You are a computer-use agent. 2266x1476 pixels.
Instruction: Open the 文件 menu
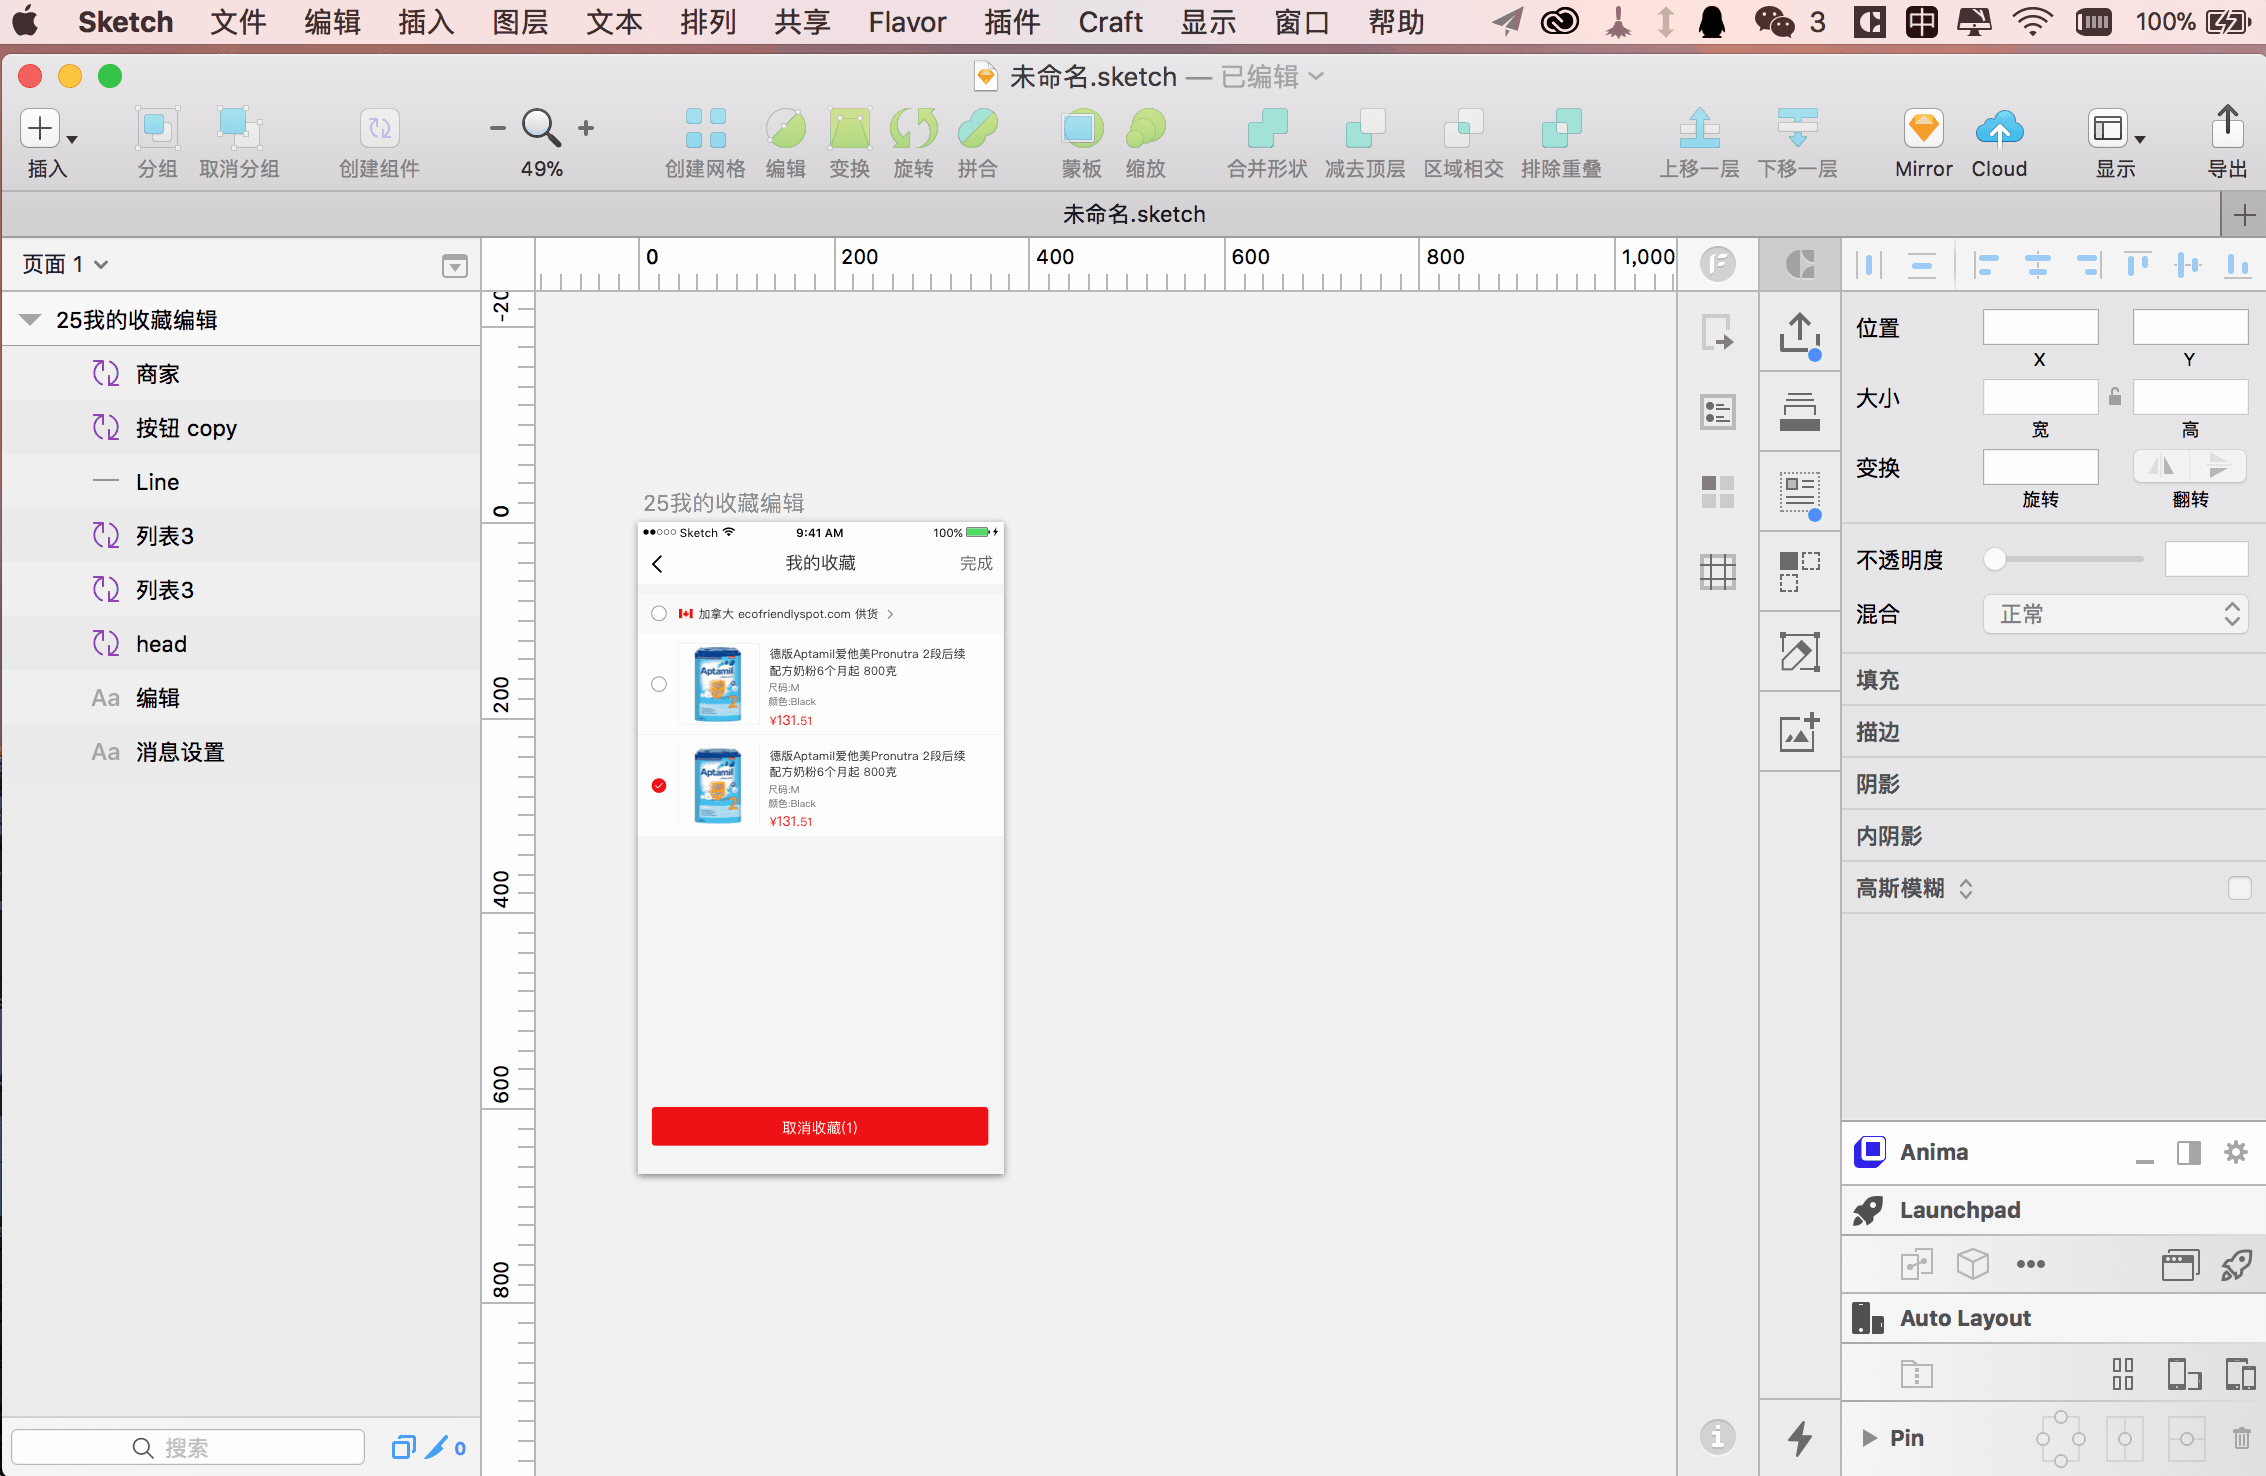pos(238,22)
